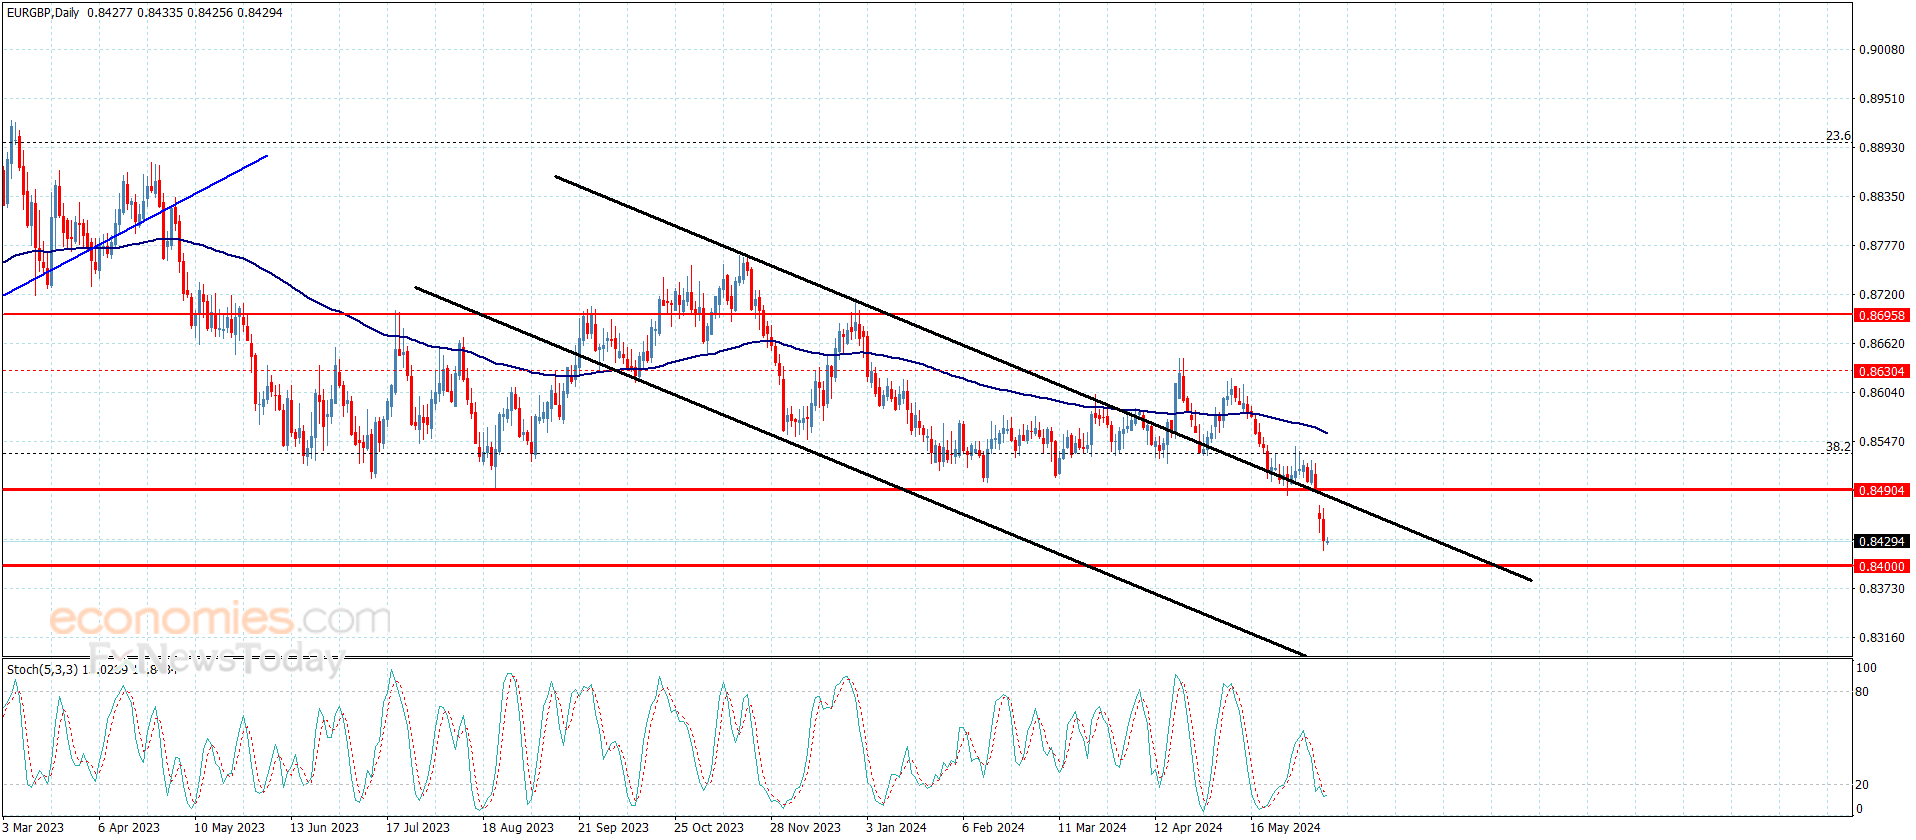Click the 12 Apr 2024 date label
This screenshot has height=840, width=1916.
coord(1188,827)
